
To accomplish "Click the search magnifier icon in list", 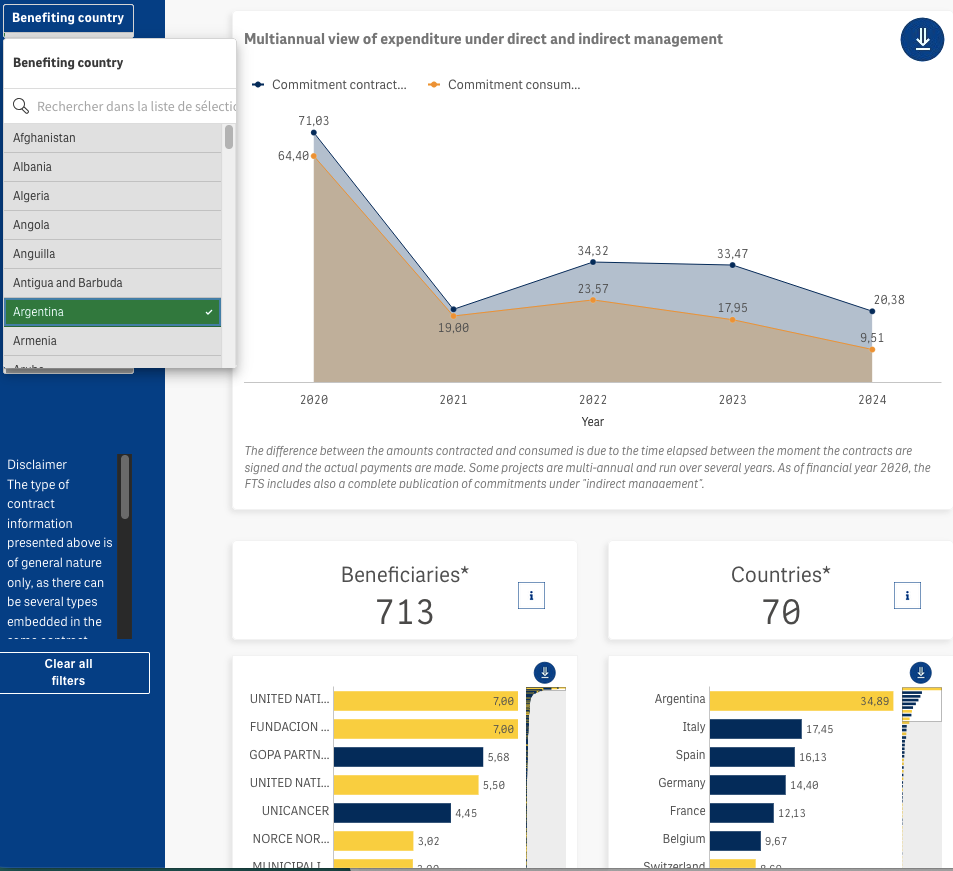I will (x=21, y=106).
